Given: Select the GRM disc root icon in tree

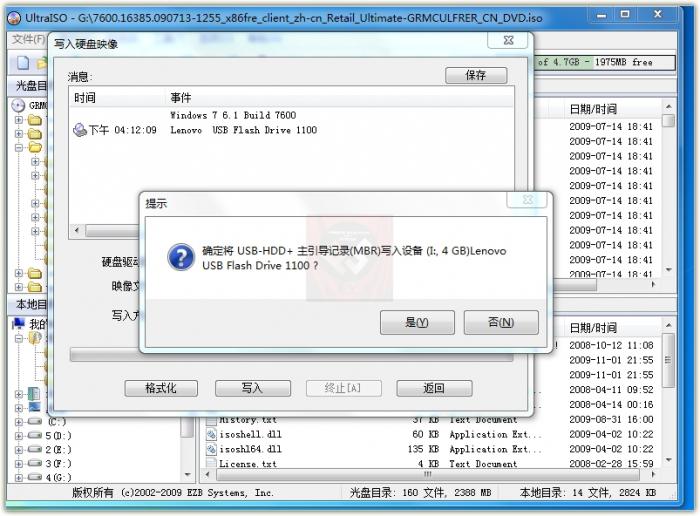Looking at the screenshot, I should point(18,105).
